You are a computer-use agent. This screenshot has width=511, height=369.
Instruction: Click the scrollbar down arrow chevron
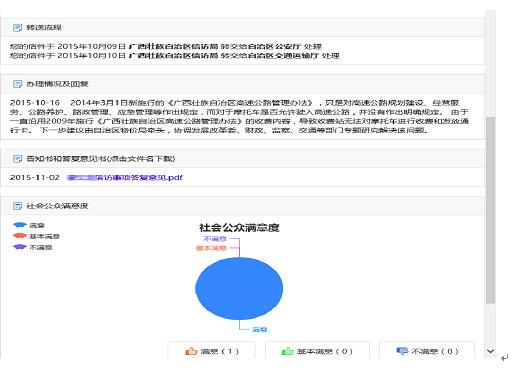tap(490, 351)
